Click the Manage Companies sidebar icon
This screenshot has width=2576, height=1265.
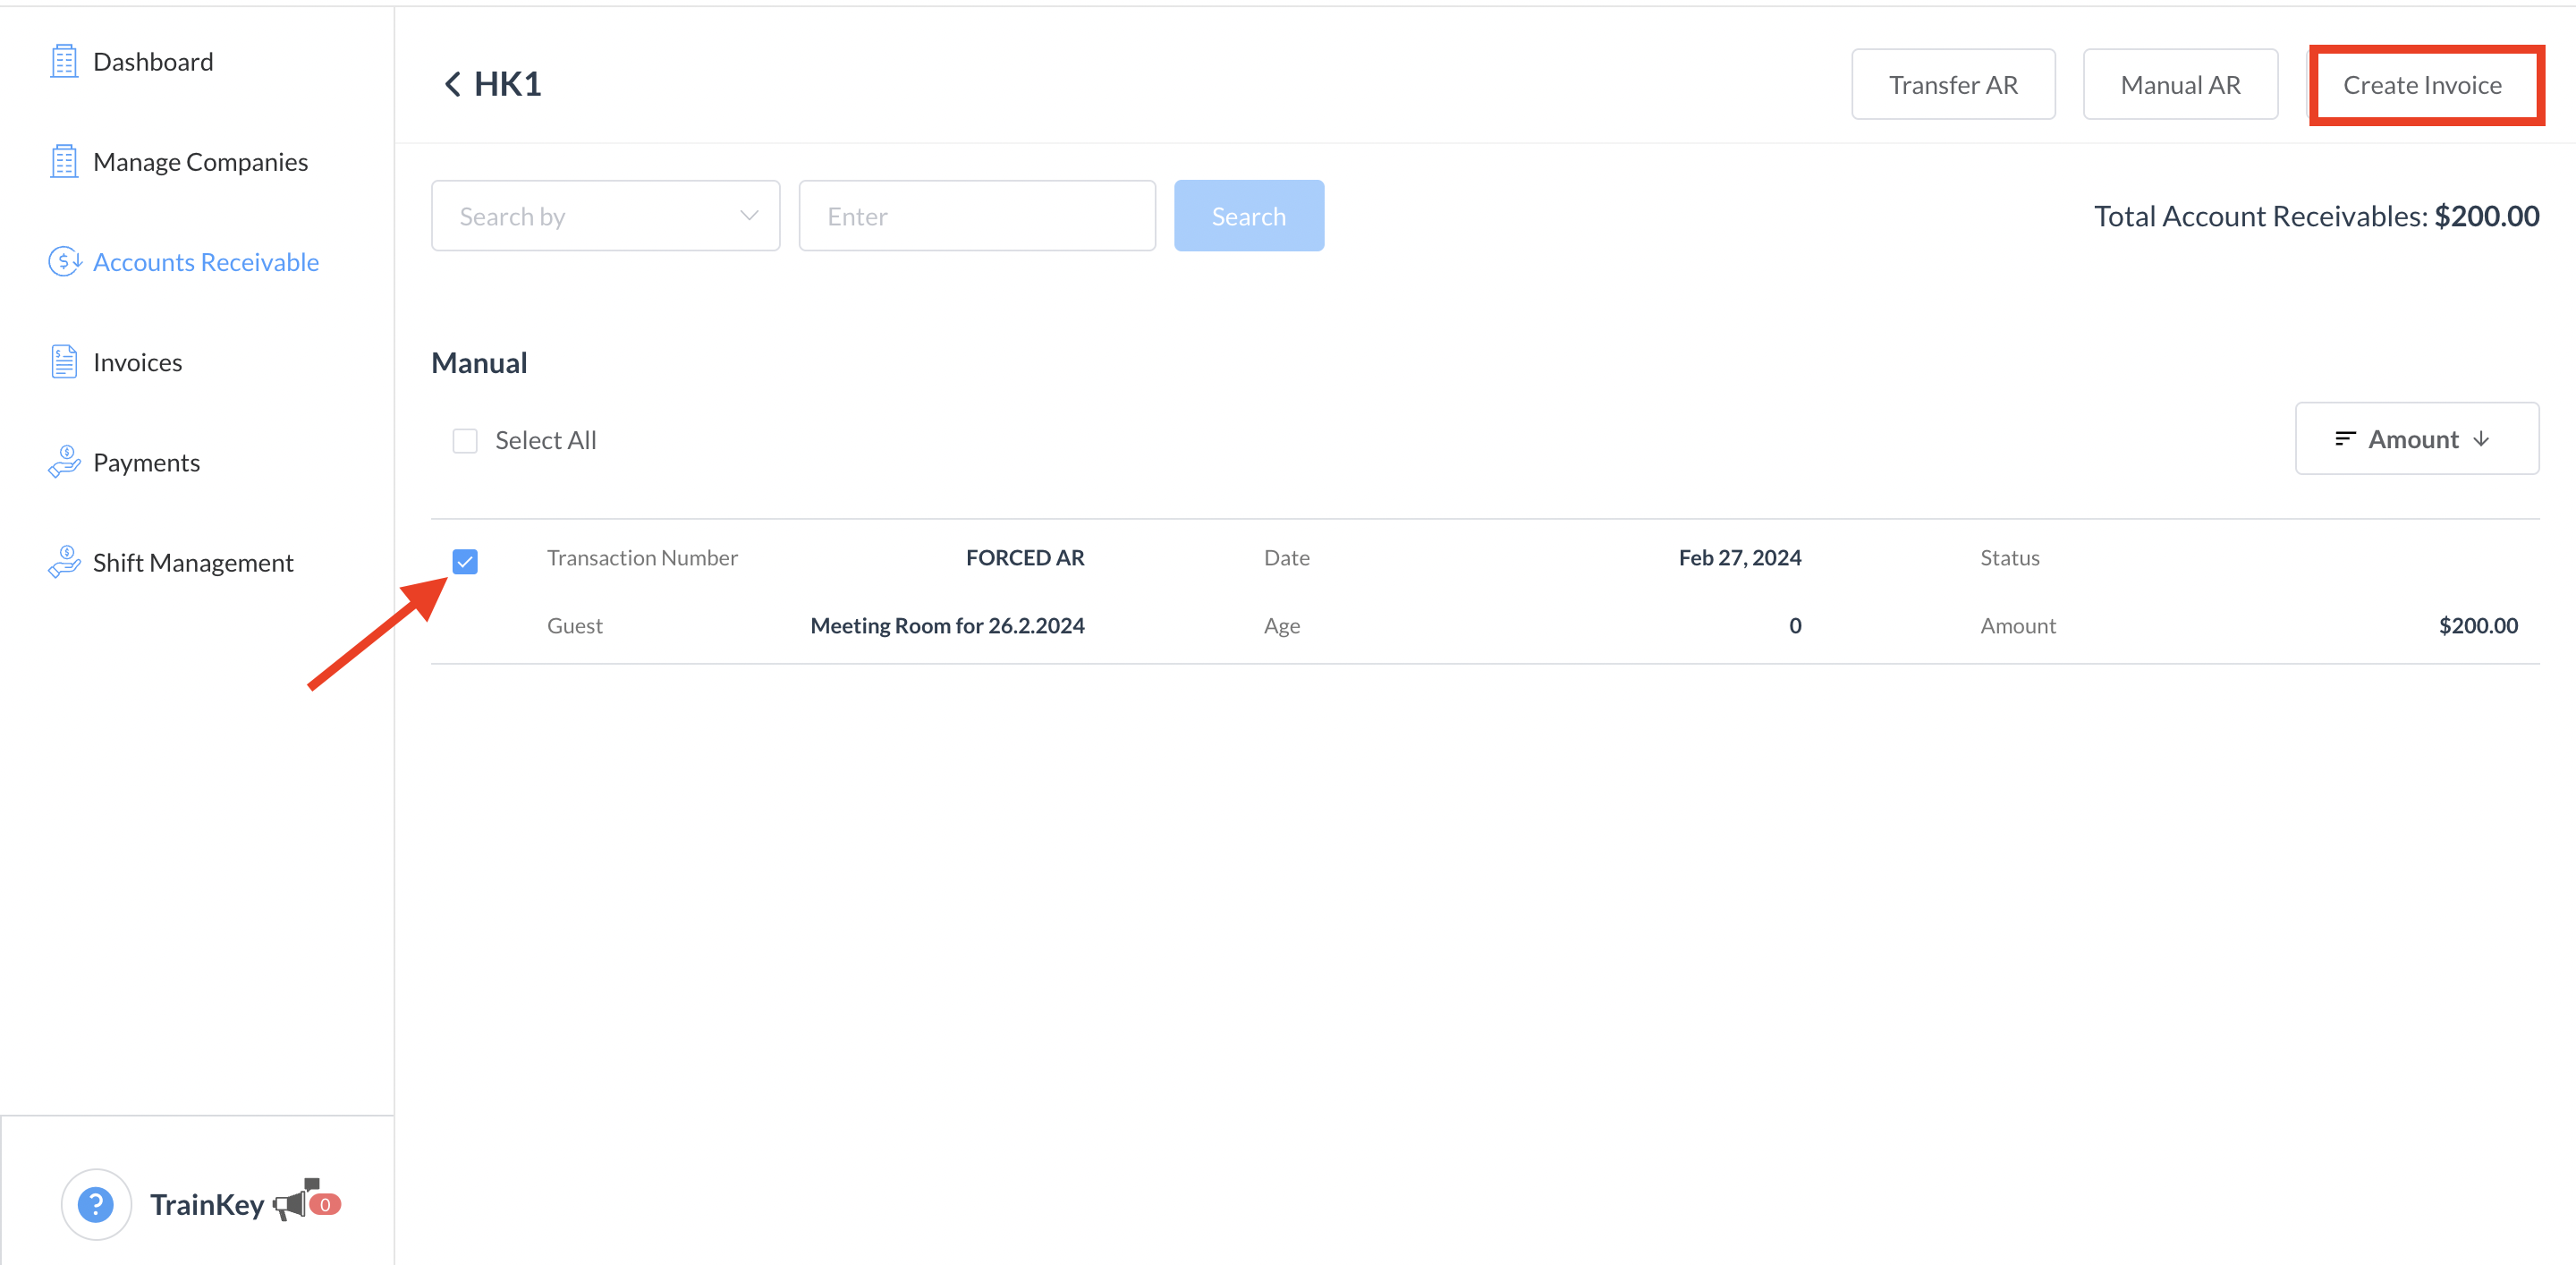(x=64, y=162)
